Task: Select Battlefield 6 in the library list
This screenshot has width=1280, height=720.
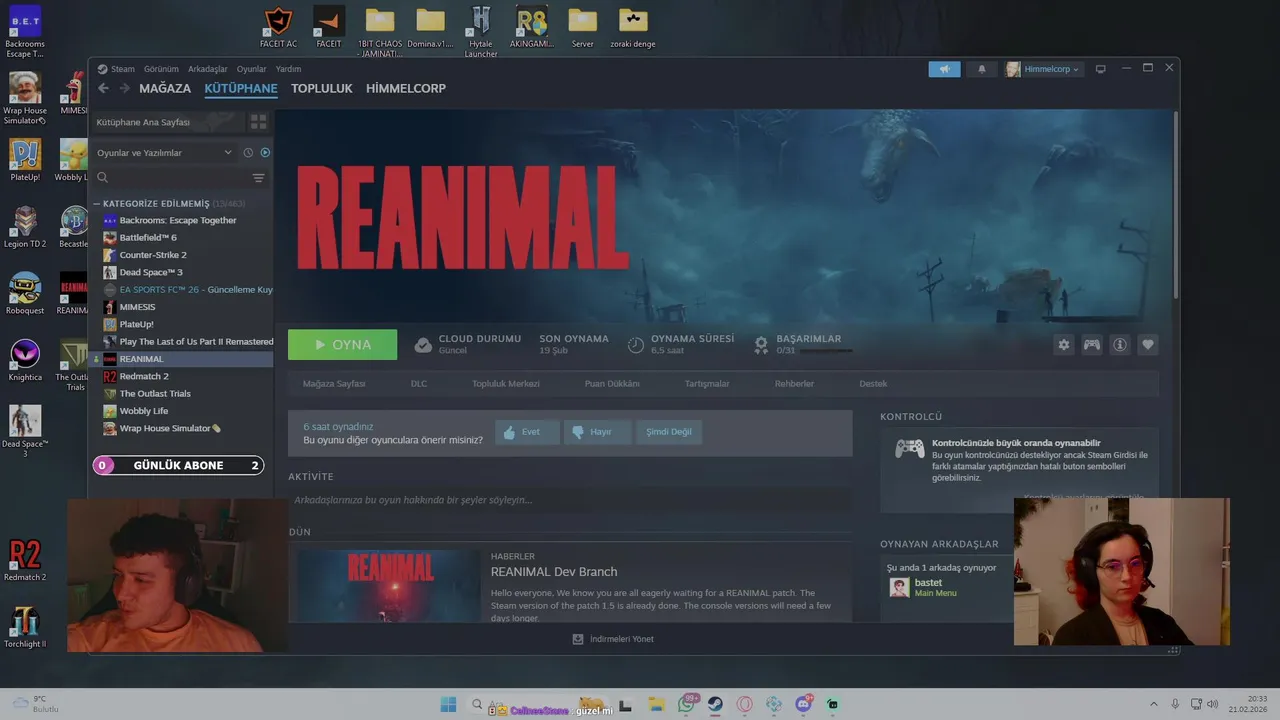Action: click(181, 237)
